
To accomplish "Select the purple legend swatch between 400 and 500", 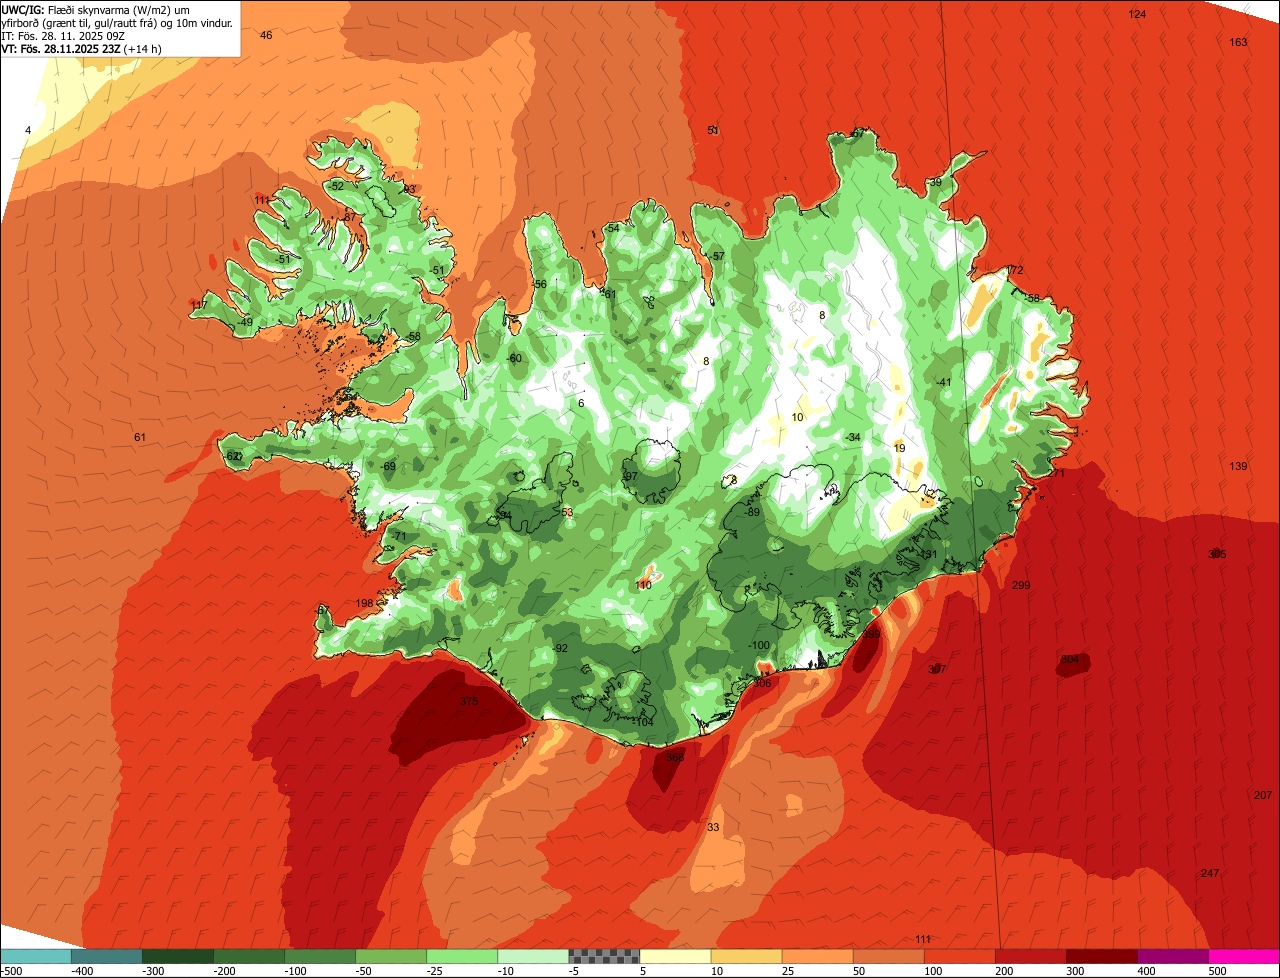I will [1173, 956].
